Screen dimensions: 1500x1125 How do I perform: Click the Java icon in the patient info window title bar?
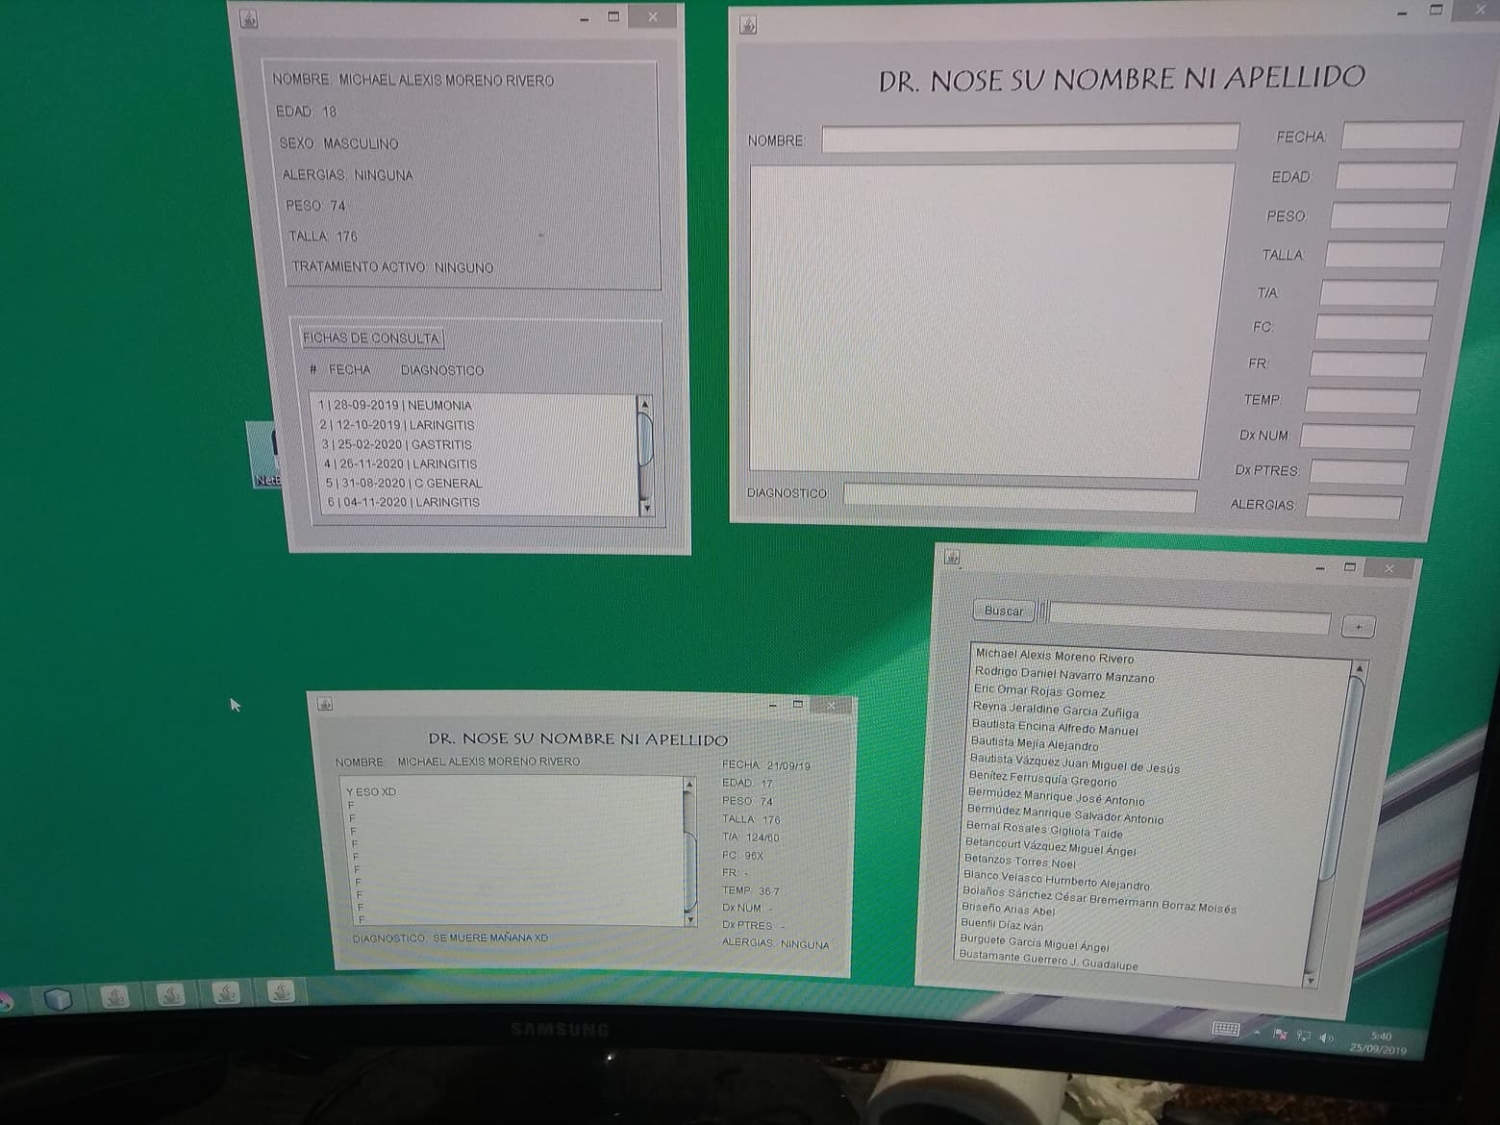(x=249, y=19)
